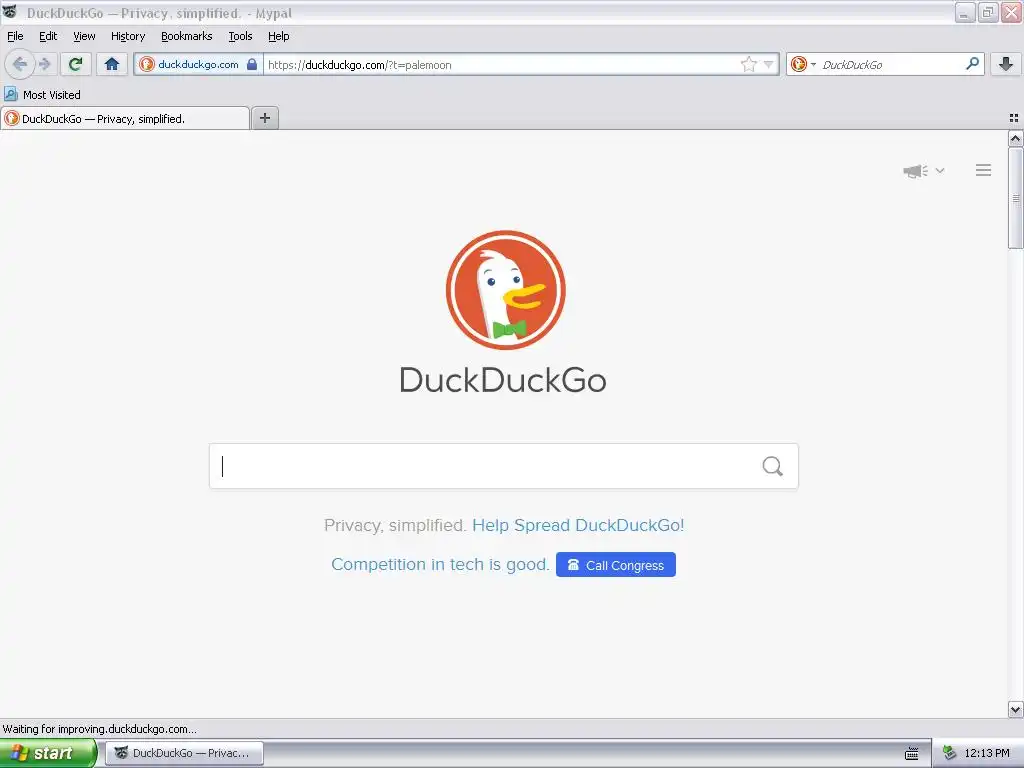Click the Most Visited bookmark label
The height and width of the screenshot is (768, 1024).
[x=52, y=95]
